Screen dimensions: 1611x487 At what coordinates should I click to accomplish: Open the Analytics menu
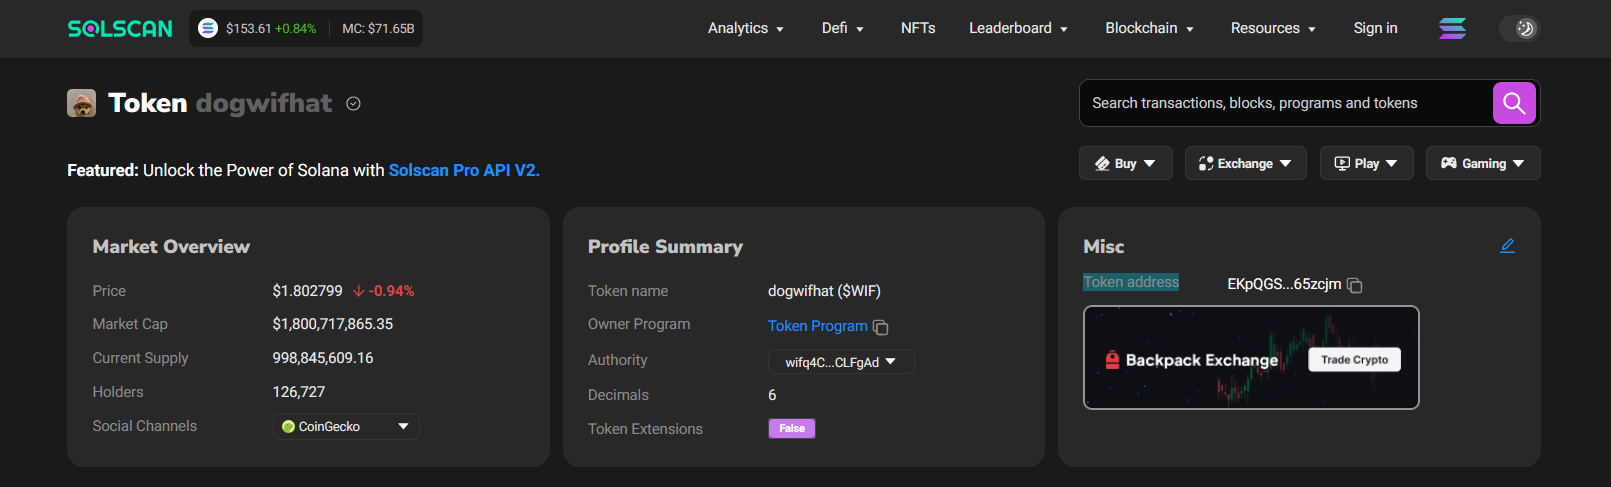pos(746,28)
